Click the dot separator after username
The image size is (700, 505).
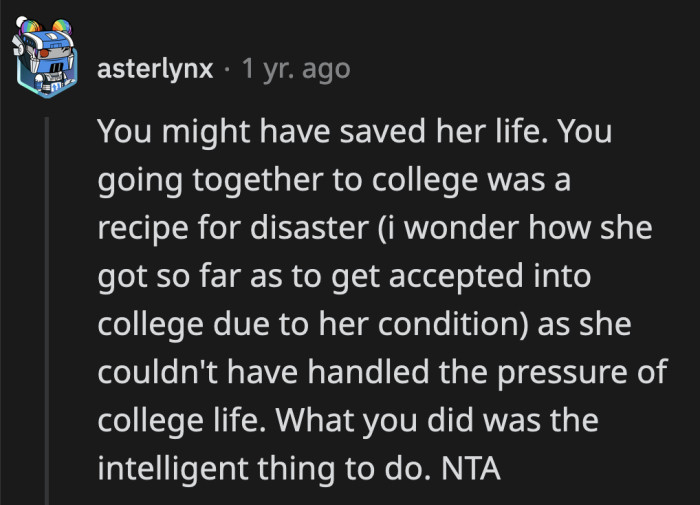tap(230, 69)
